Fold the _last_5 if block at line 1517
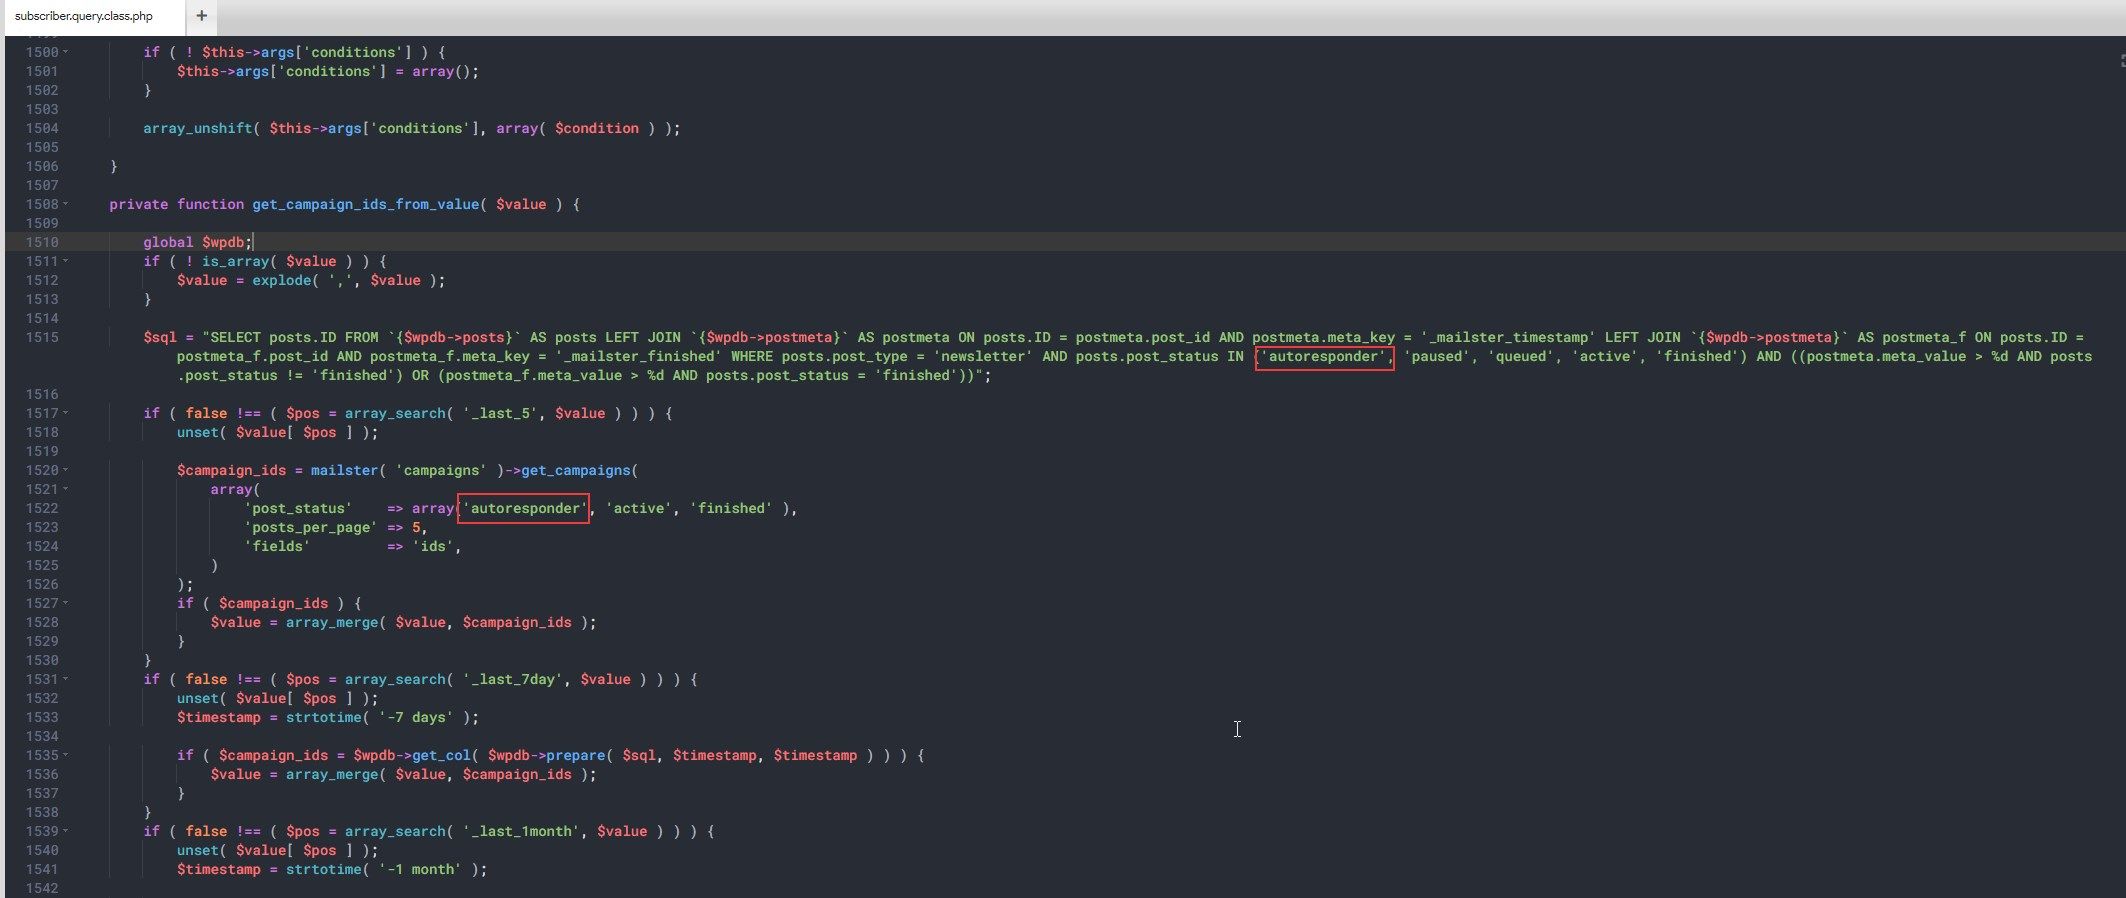Viewport: 2126px width, 898px height. (66, 413)
